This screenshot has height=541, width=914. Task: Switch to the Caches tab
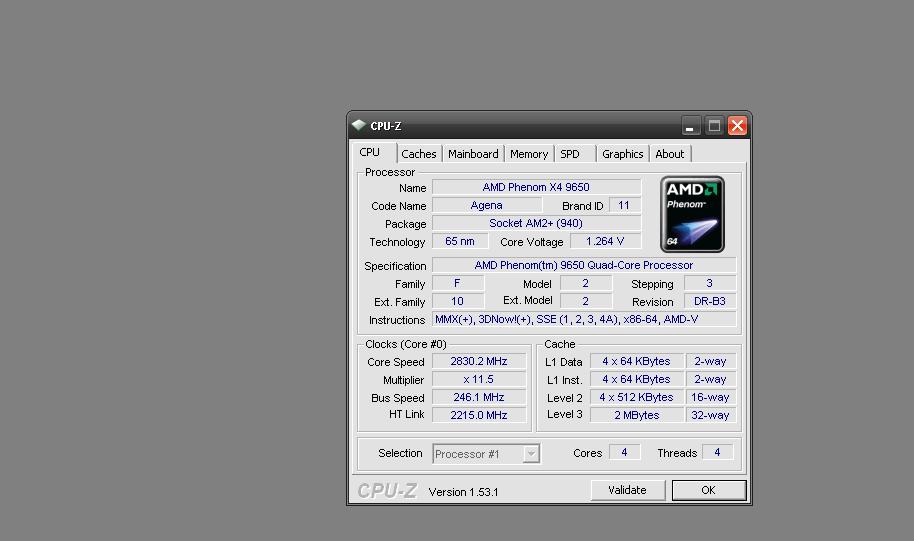coord(419,154)
